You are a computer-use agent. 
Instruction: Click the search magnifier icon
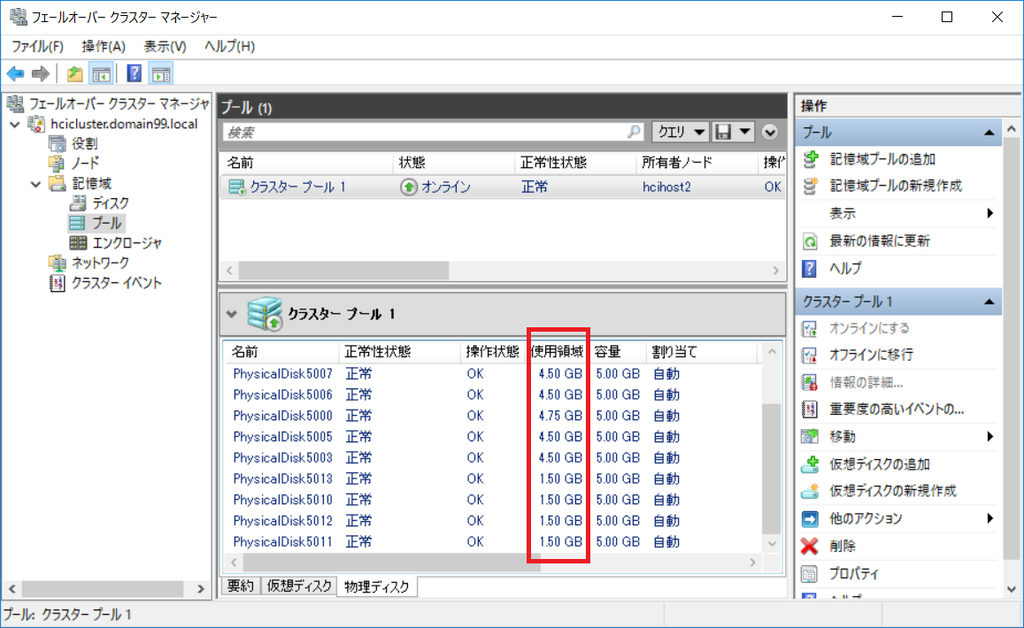tap(633, 132)
